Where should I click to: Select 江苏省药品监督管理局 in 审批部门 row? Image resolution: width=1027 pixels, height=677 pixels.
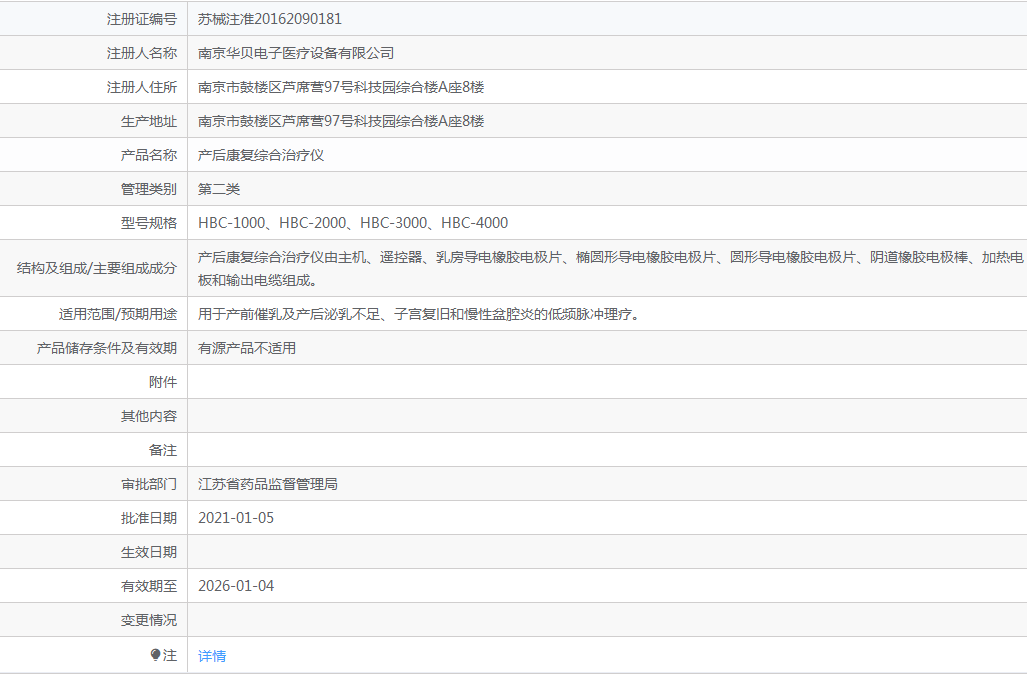point(268,483)
